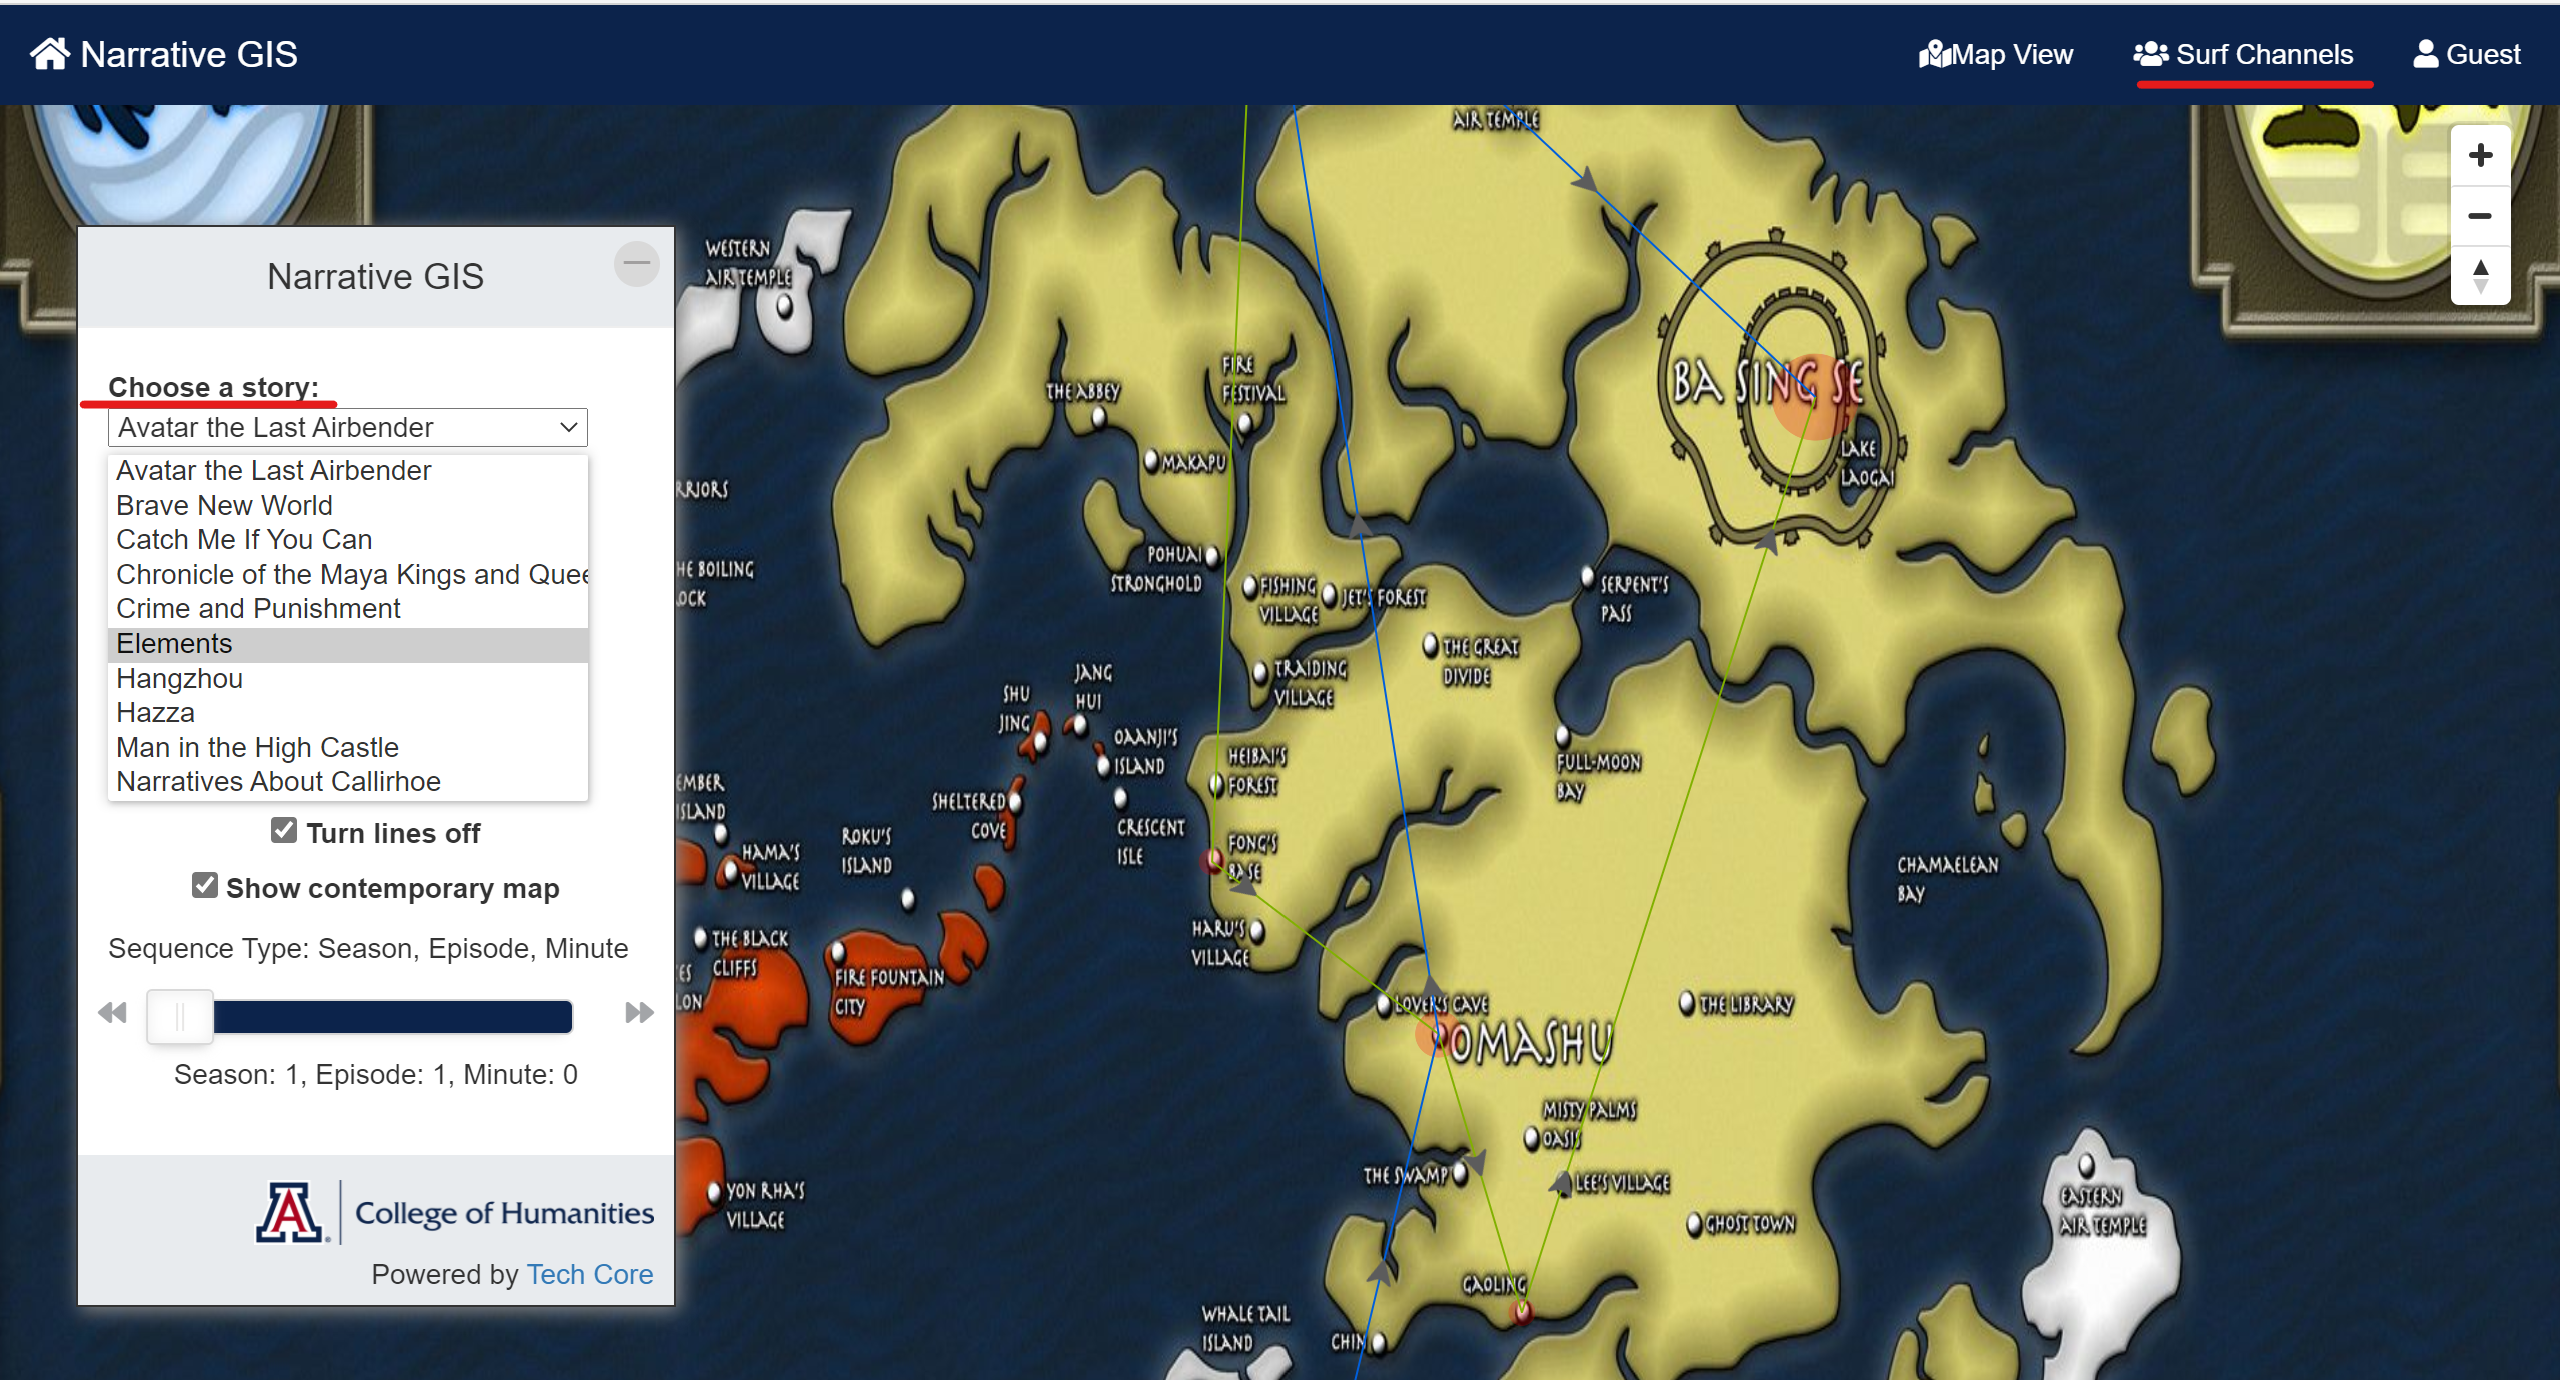Open the Tech Core link
This screenshot has width=2560, height=1380.
(x=590, y=1274)
